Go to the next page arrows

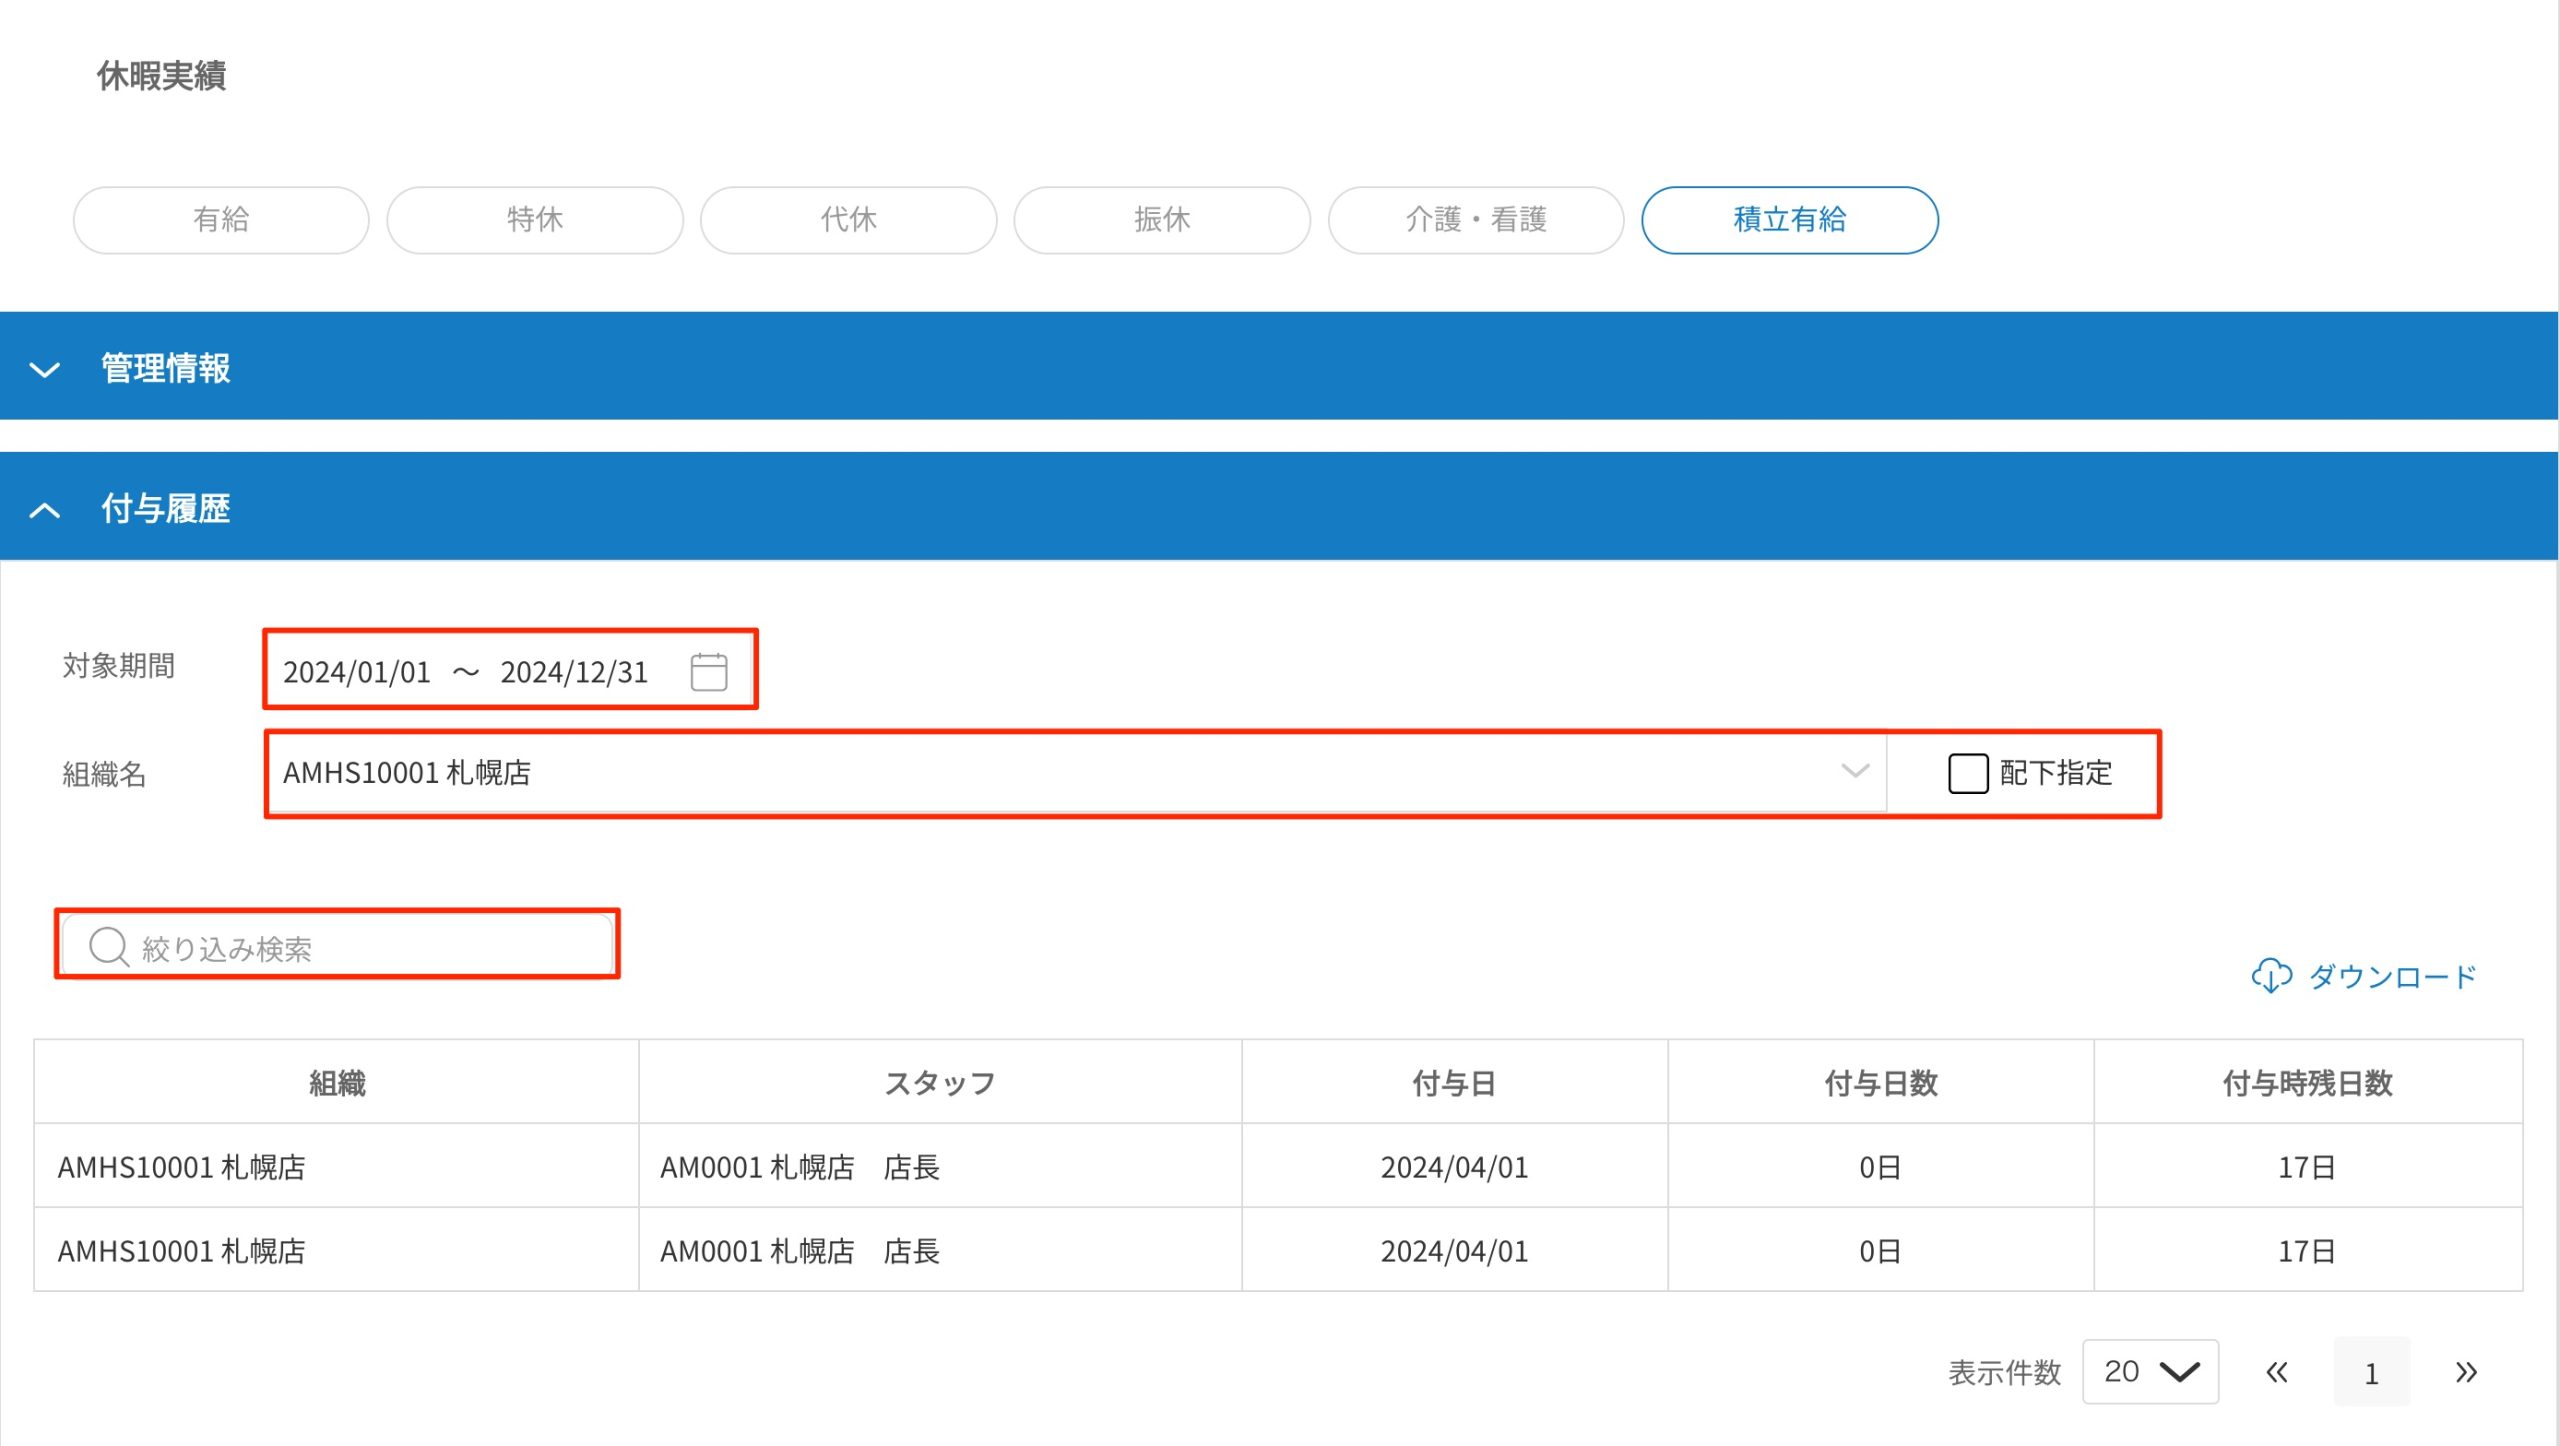pyautogui.click(x=2465, y=1372)
